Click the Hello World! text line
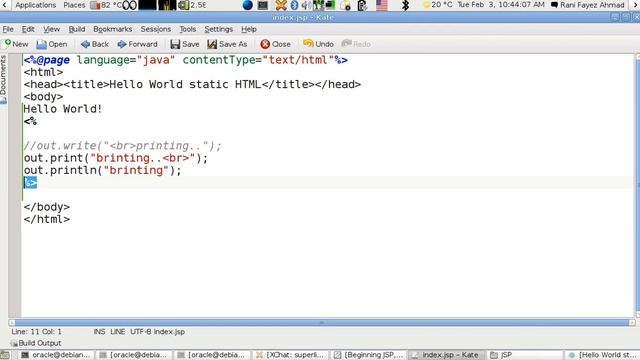 coord(62,109)
